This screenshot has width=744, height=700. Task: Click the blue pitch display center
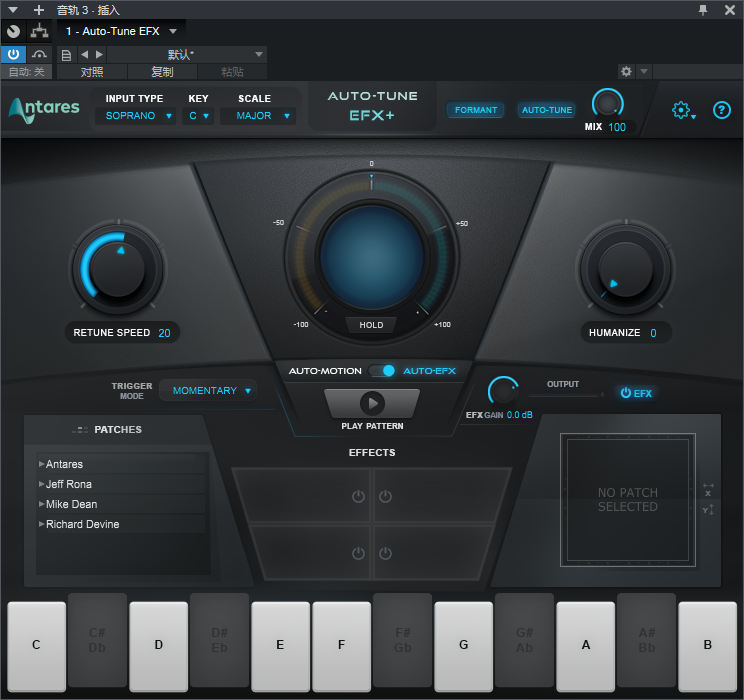[x=372, y=257]
